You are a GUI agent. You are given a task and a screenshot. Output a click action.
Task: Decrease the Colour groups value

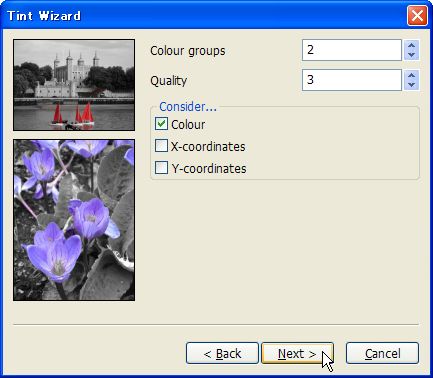[x=411, y=55]
